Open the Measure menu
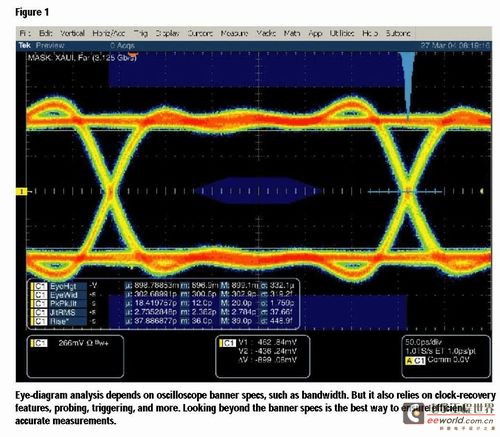The height and width of the screenshot is (437, 500). click(234, 33)
